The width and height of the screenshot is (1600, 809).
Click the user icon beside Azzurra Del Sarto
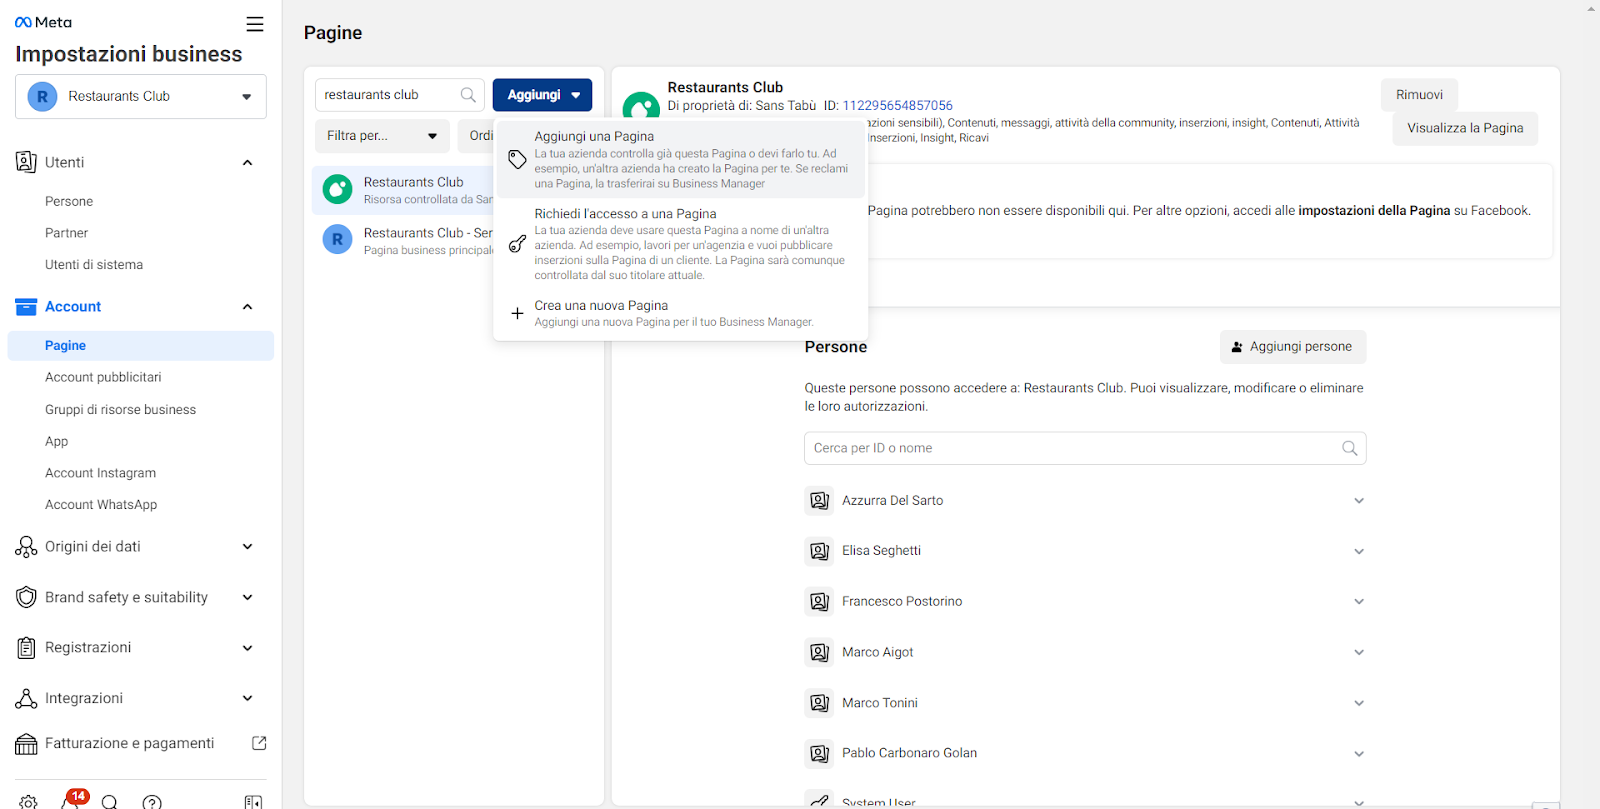pyautogui.click(x=820, y=501)
